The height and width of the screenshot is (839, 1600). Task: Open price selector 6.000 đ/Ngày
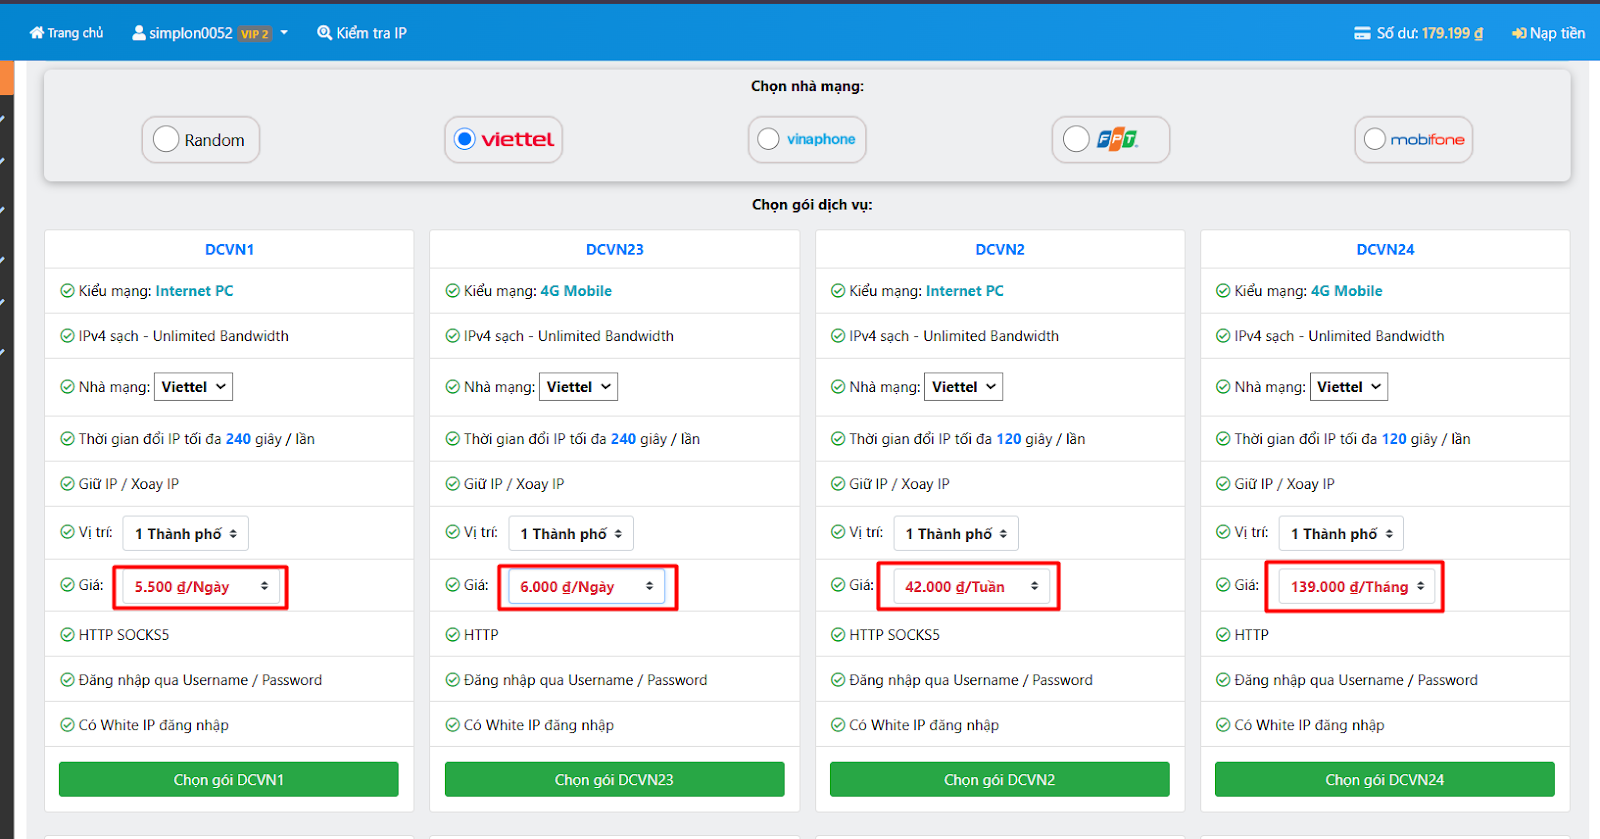tap(586, 587)
